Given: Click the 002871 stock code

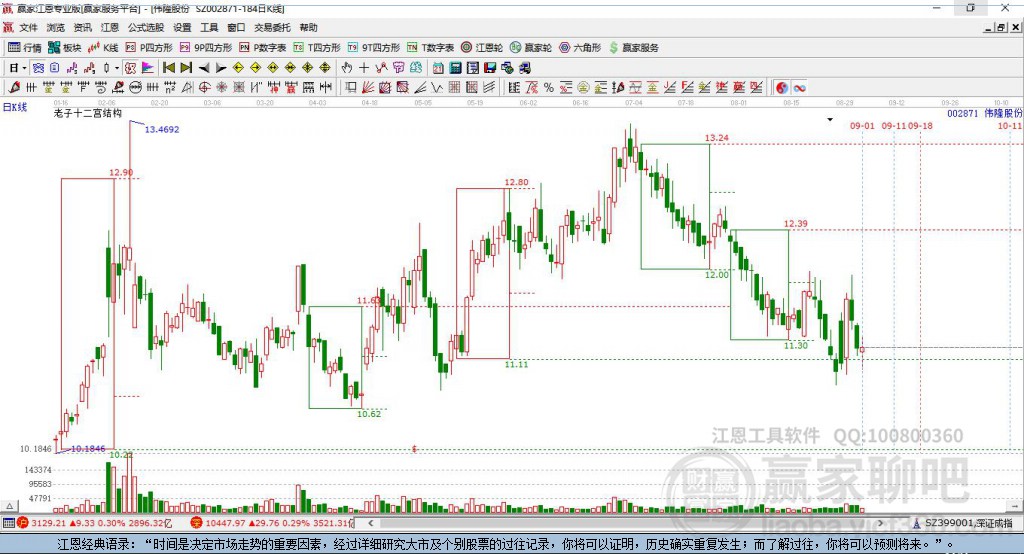Looking at the screenshot, I should (x=963, y=113).
